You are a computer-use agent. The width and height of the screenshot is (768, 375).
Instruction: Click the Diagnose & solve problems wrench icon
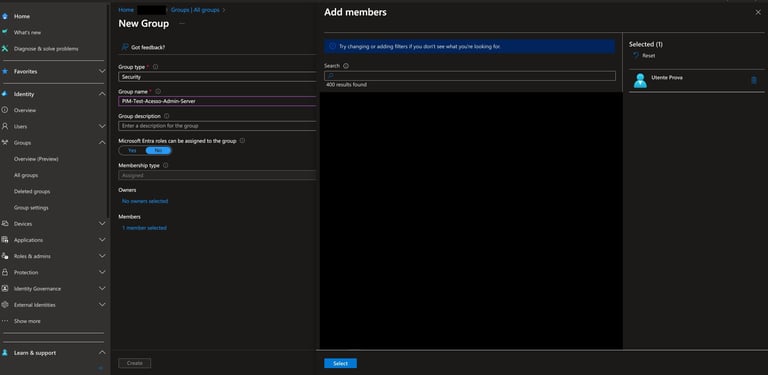5,48
